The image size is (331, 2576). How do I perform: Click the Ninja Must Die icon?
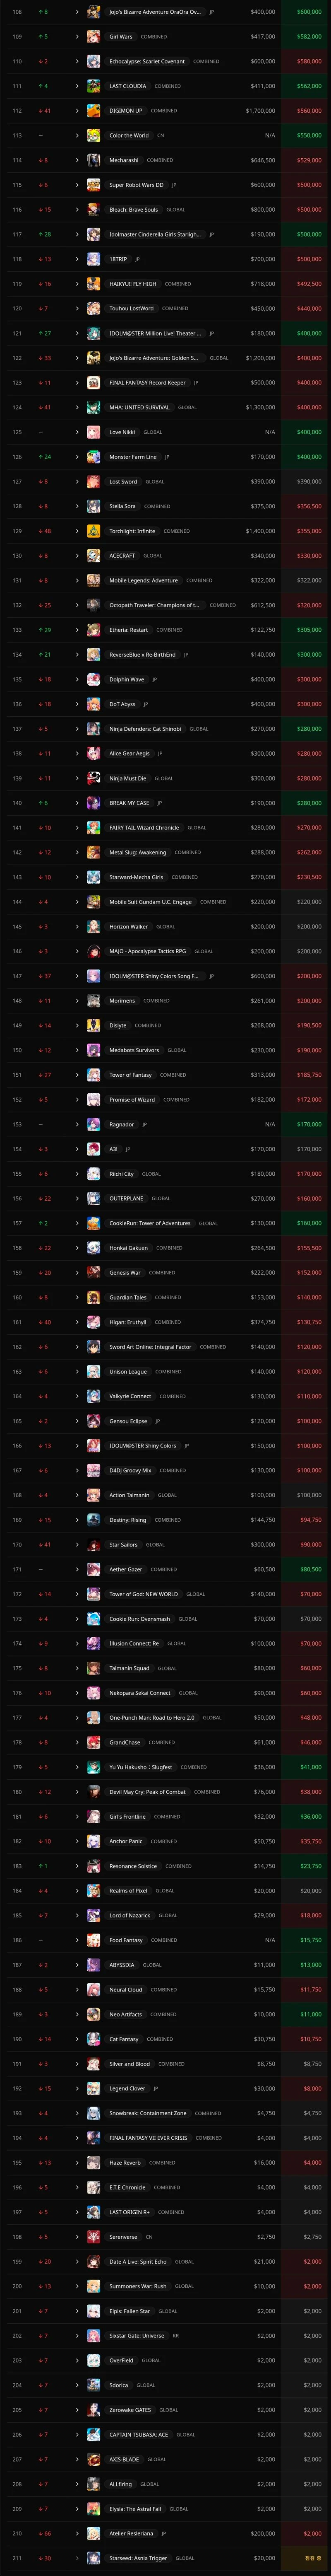click(x=93, y=779)
